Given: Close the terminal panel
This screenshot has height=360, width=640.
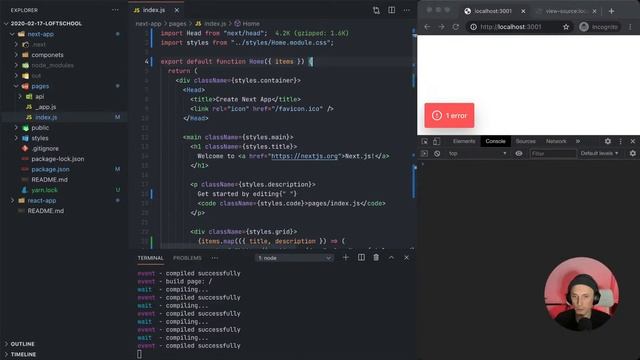Looking at the screenshot, I should click(x=406, y=258).
